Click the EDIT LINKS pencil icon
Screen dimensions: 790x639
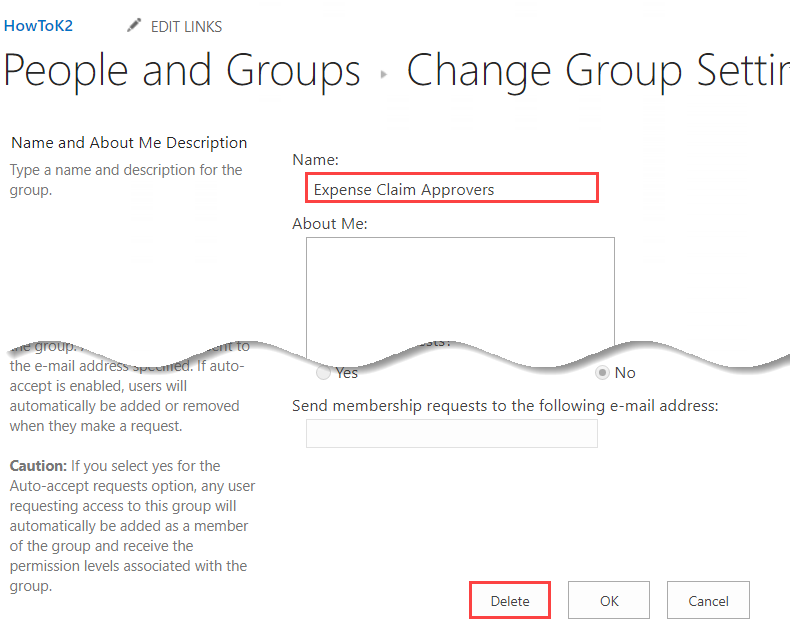pyautogui.click(x=134, y=25)
